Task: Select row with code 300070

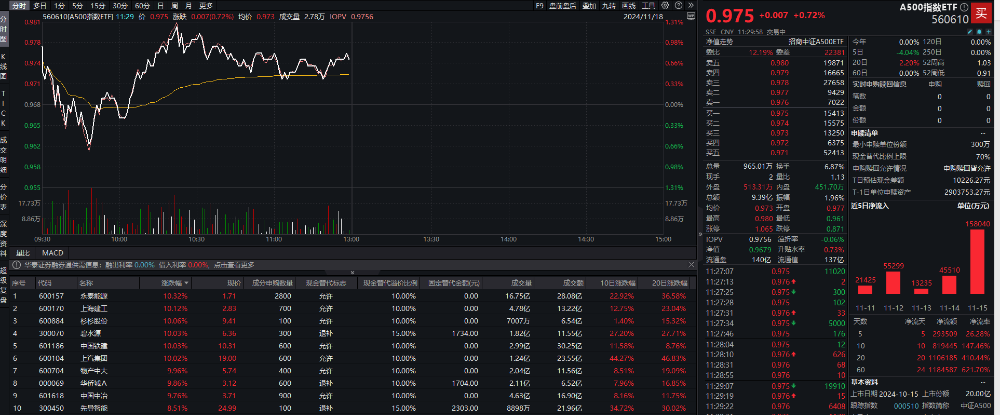Action: point(353,333)
